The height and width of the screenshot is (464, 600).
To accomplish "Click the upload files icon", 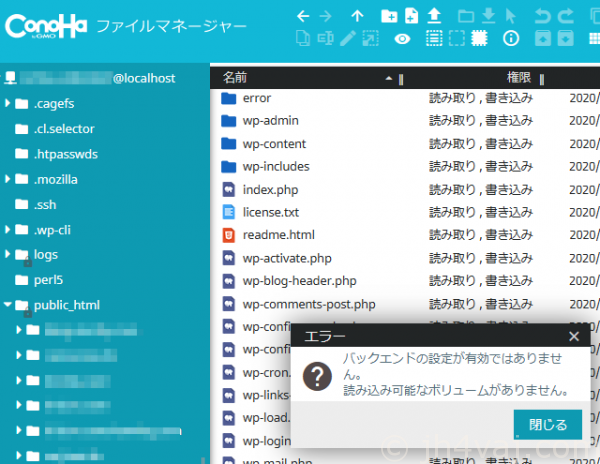I will pos(434,16).
